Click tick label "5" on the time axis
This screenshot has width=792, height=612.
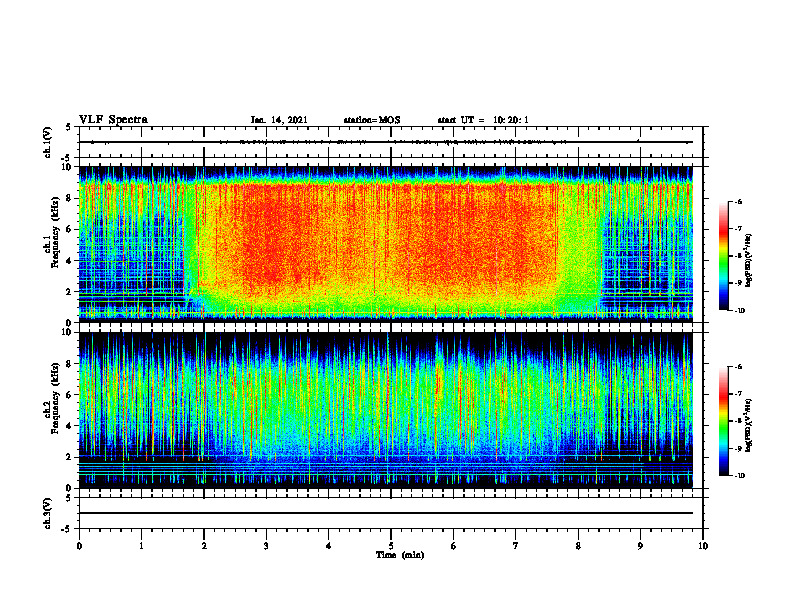(391, 546)
